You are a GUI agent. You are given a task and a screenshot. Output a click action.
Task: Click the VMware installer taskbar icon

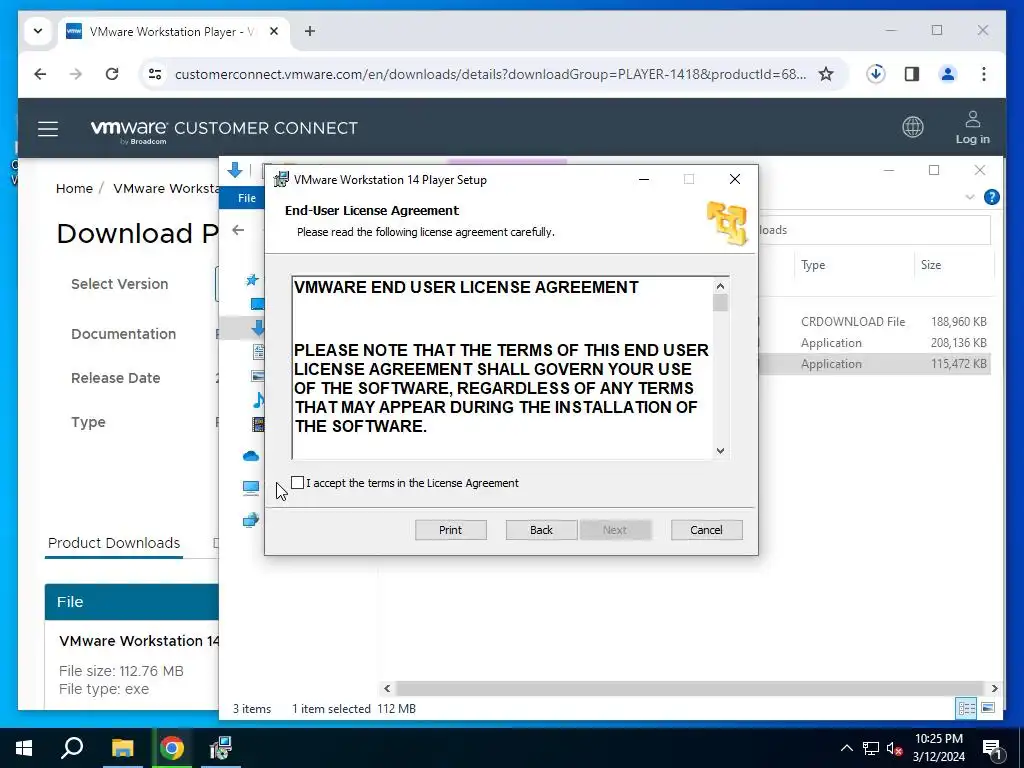[x=221, y=748]
